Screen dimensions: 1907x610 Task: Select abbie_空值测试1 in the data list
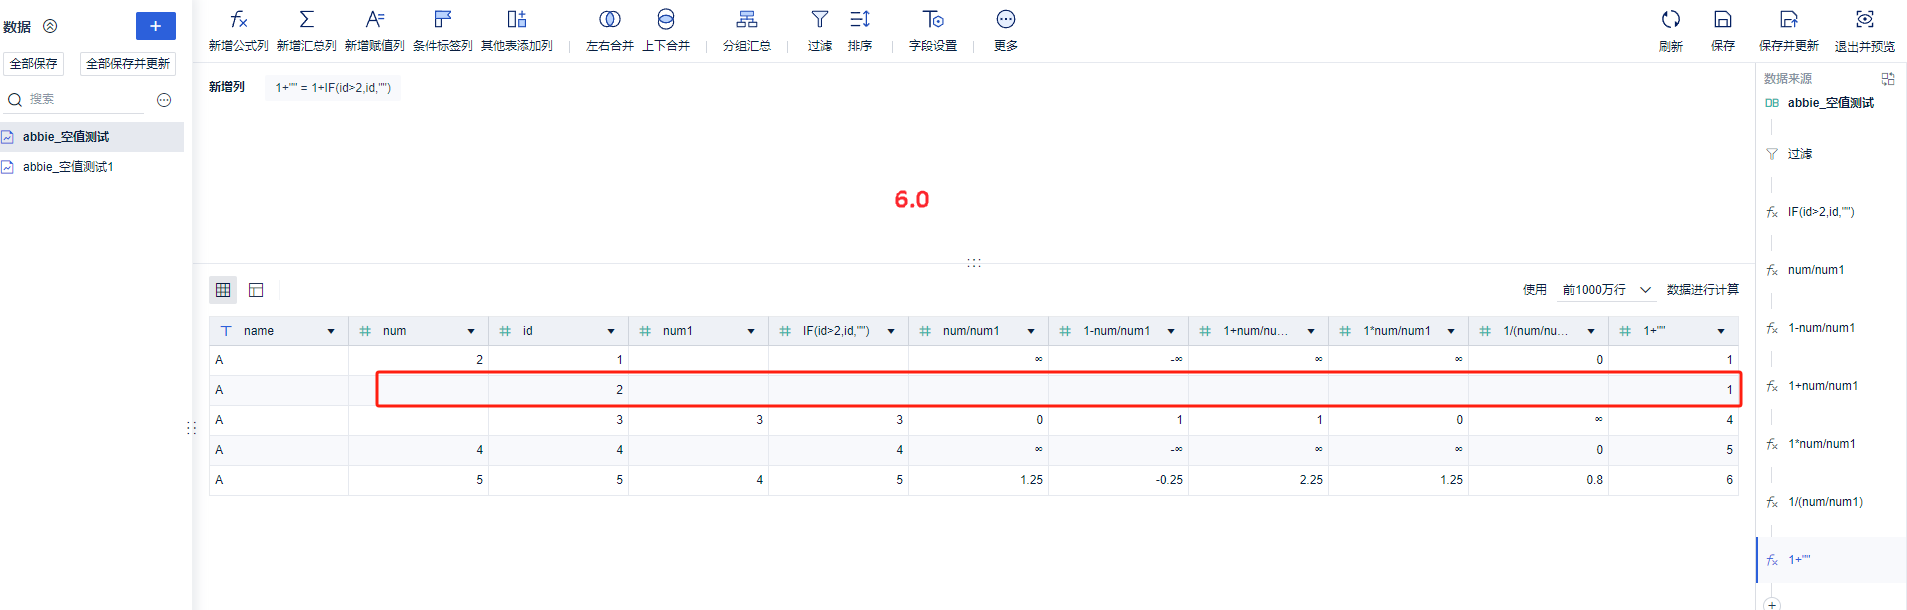tap(92, 167)
